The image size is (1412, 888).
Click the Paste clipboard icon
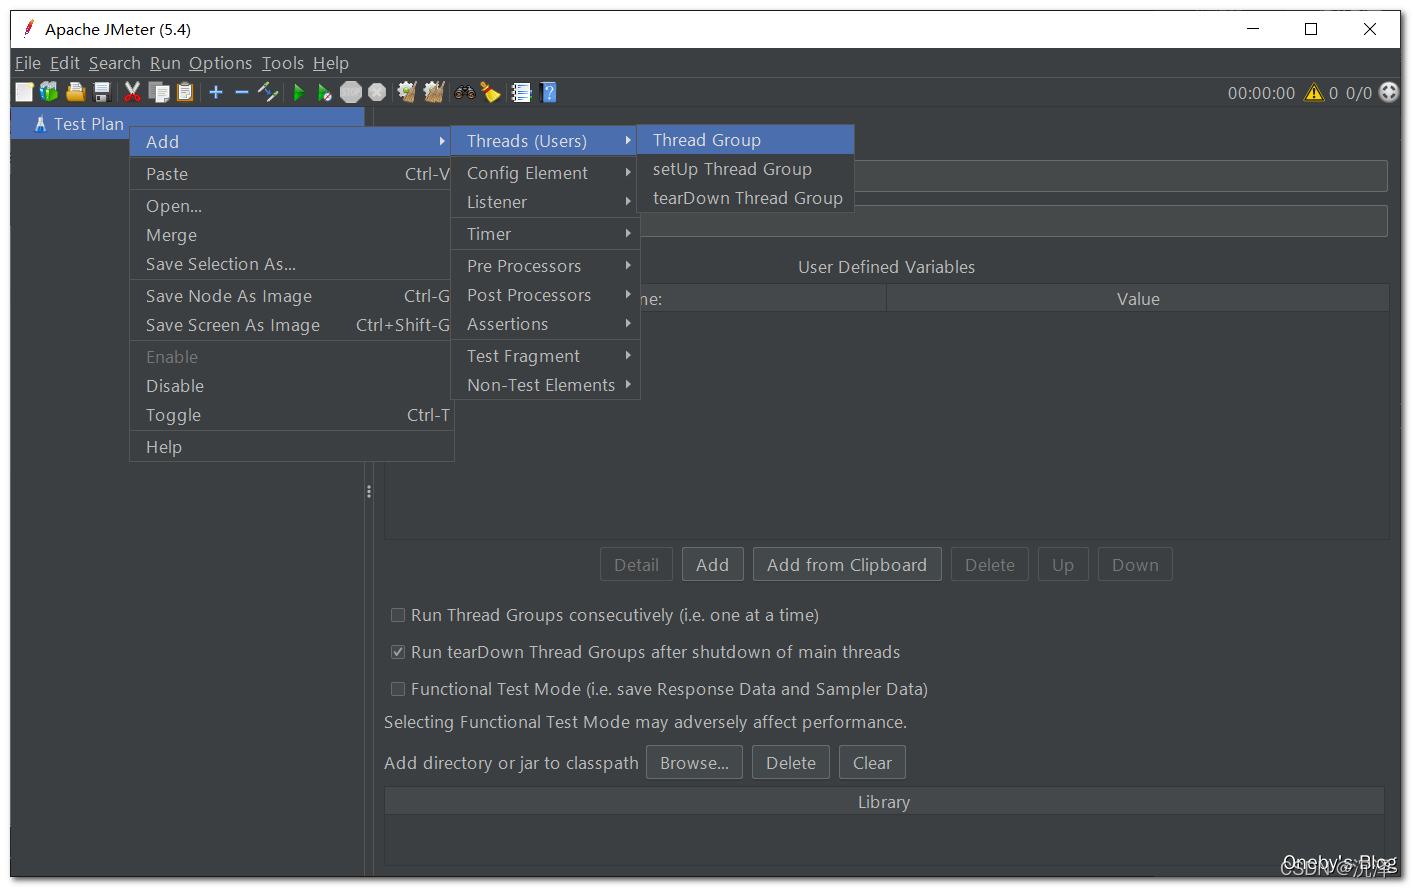point(185,92)
